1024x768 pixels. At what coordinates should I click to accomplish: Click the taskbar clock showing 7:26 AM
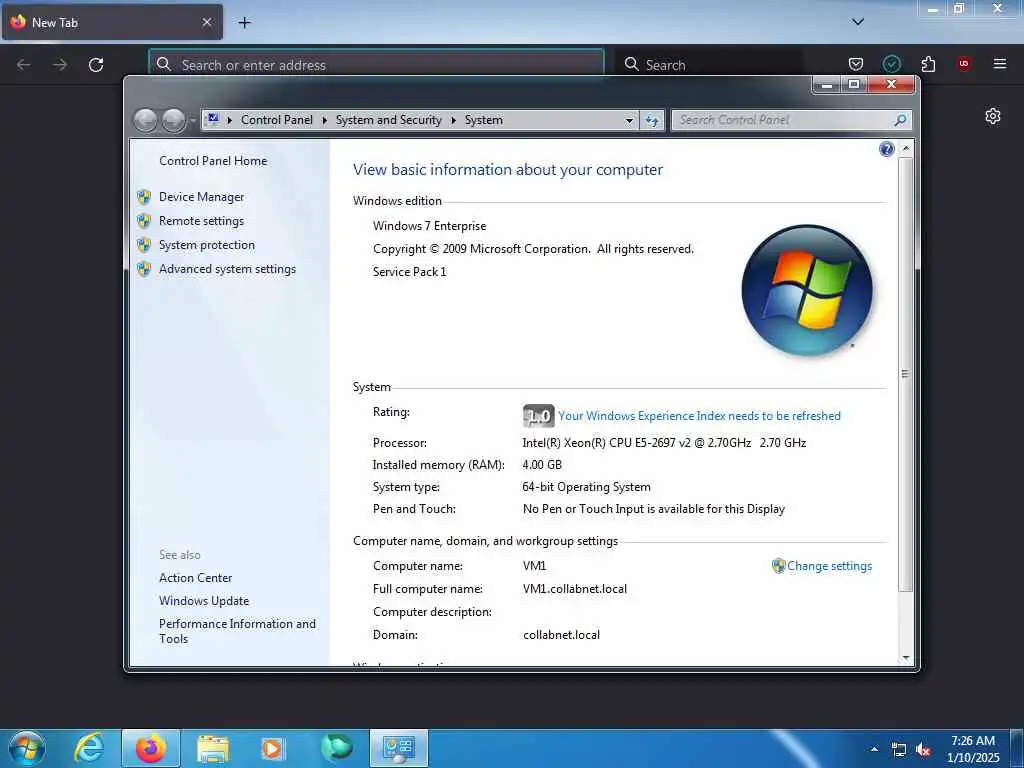click(x=973, y=749)
